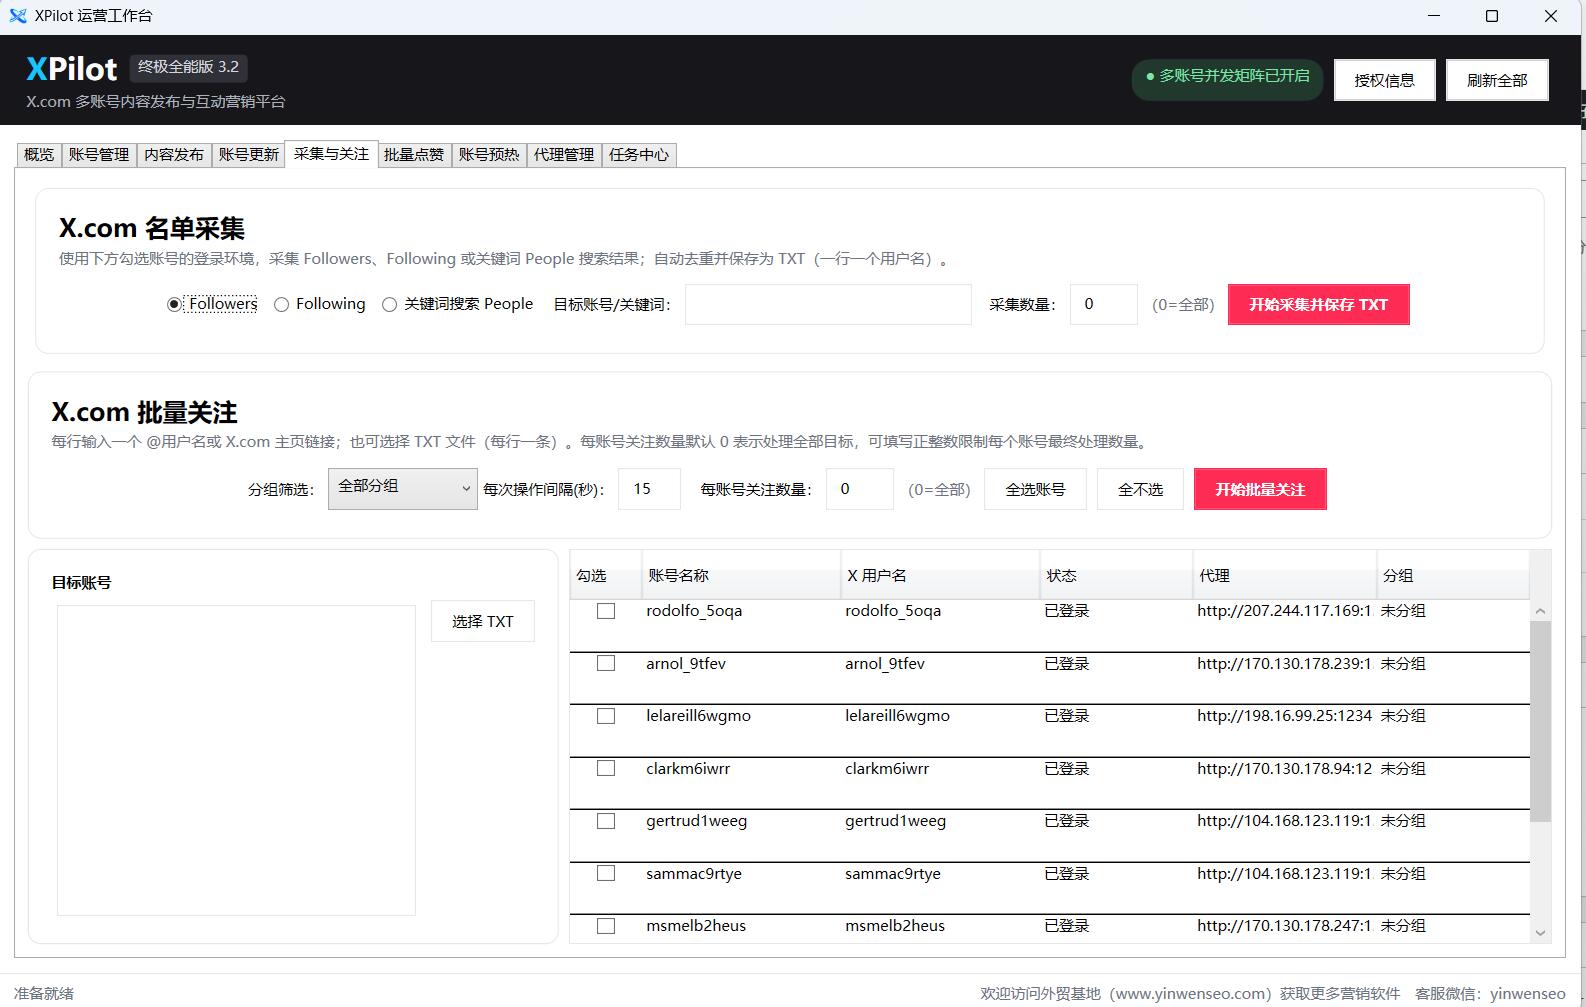Viewport: 1586px width, 1007px height.
Task: Click the 代理 column header
Action: coord(1285,575)
